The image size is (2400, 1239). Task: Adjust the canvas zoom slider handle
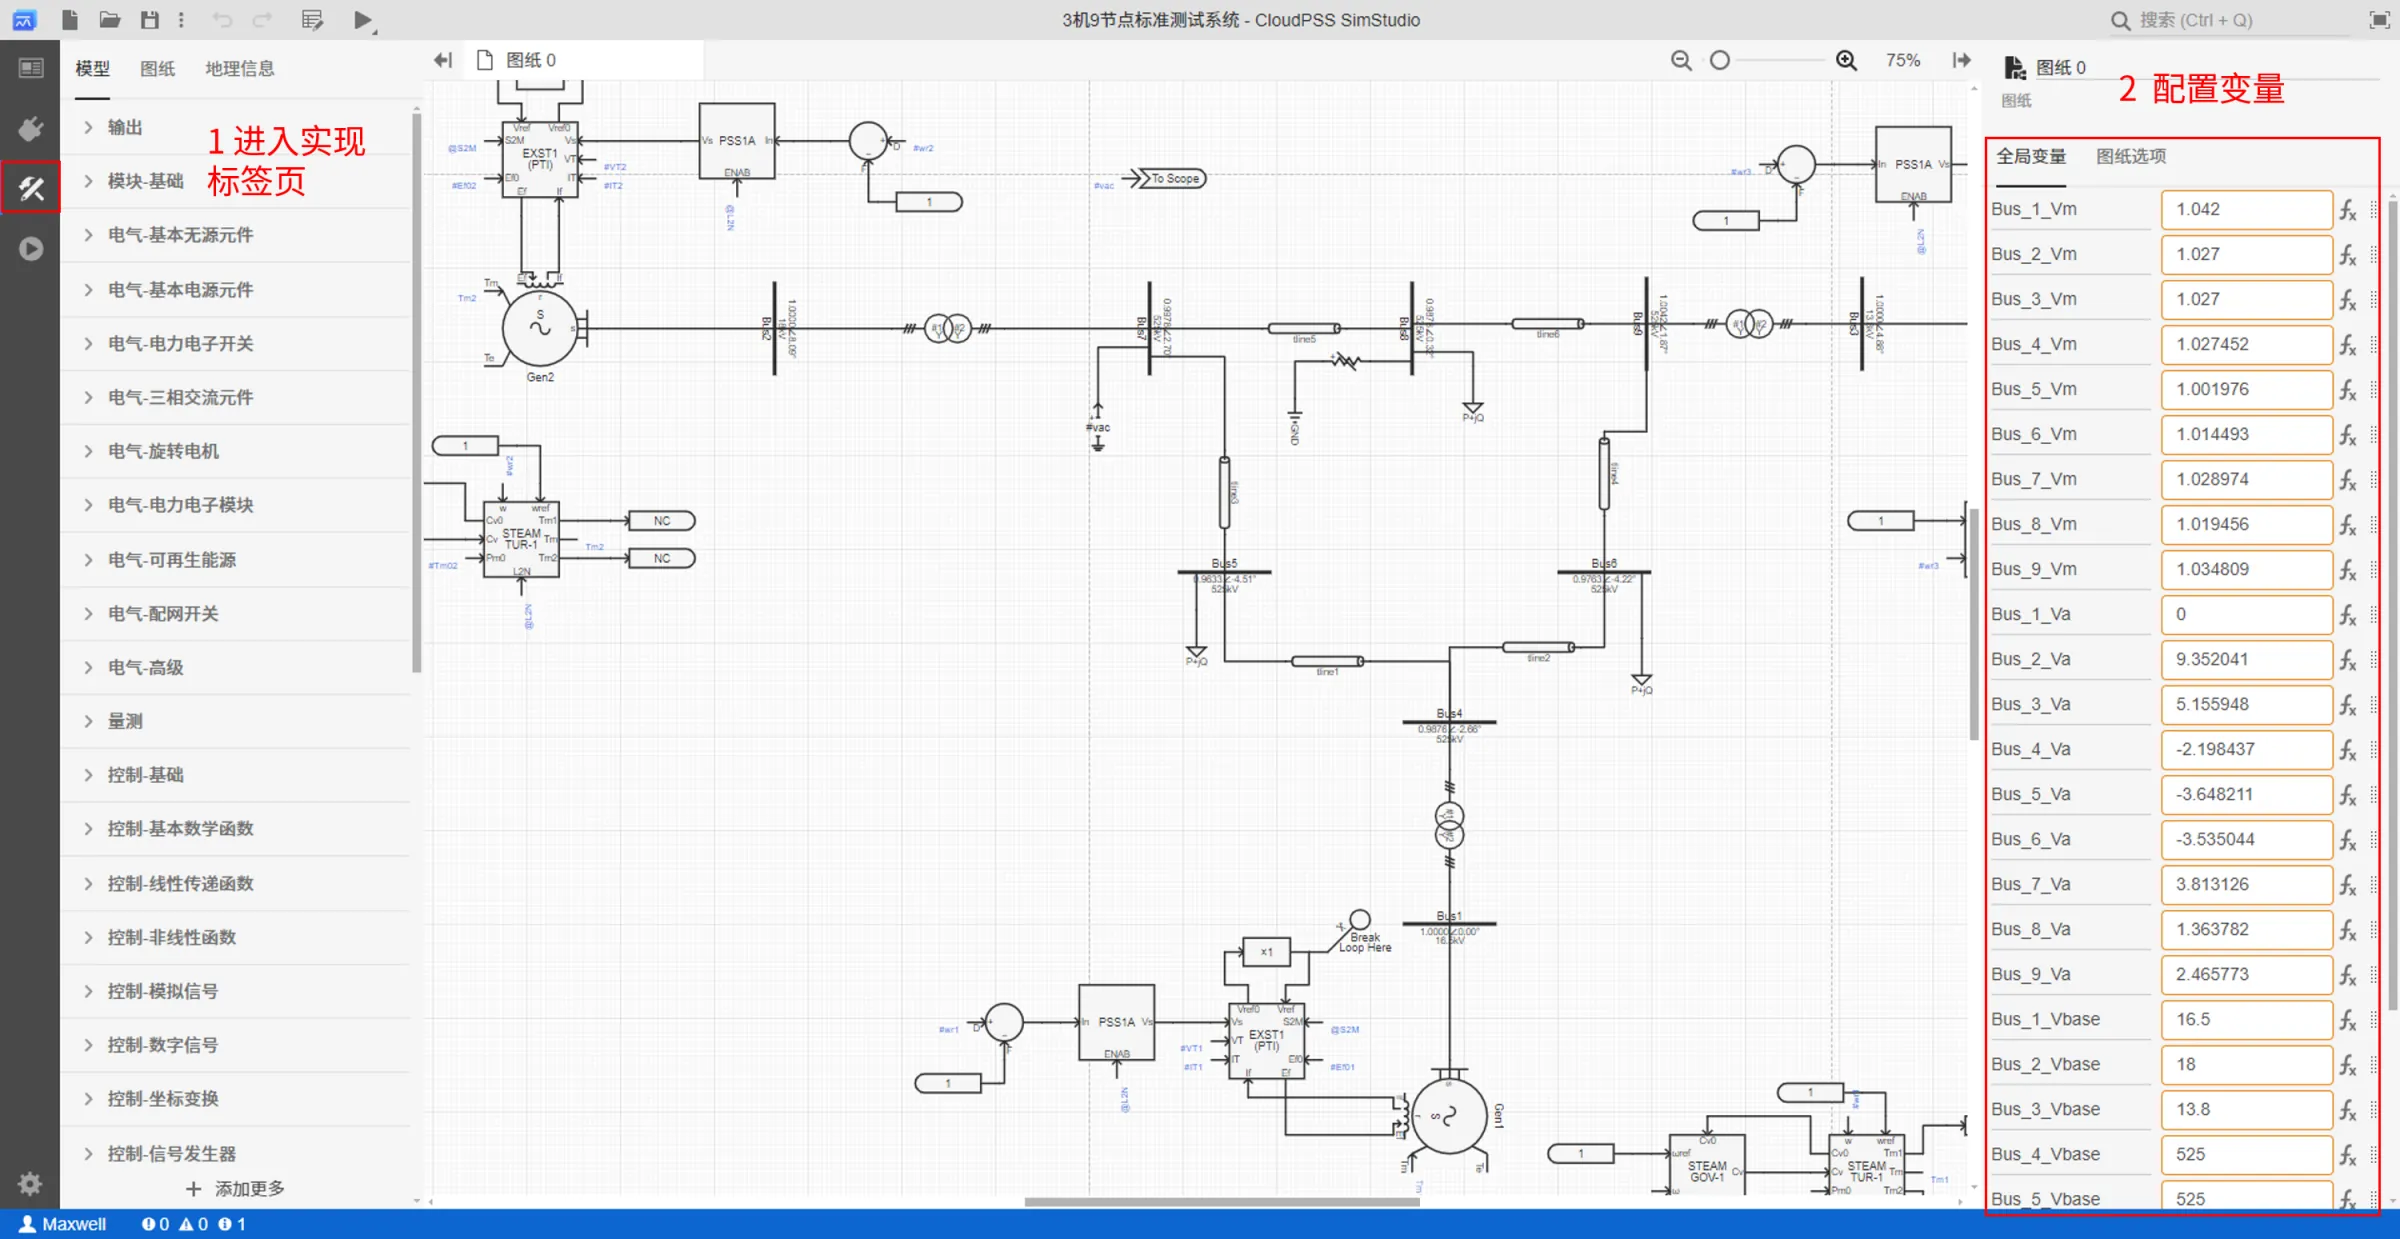coord(1719,60)
